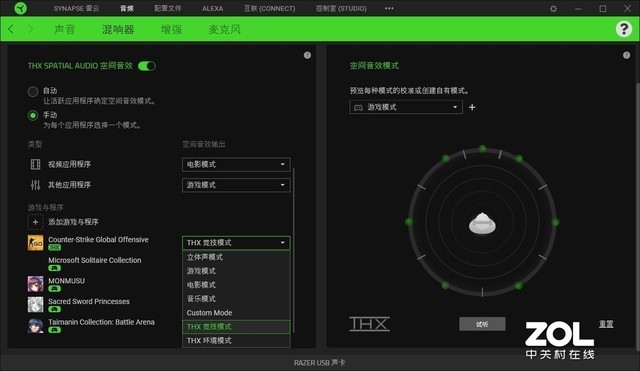Switch to the 控制室 (STUDIO) tab
The height and width of the screenshot is (371, 640).
click(x=341, y=8)
